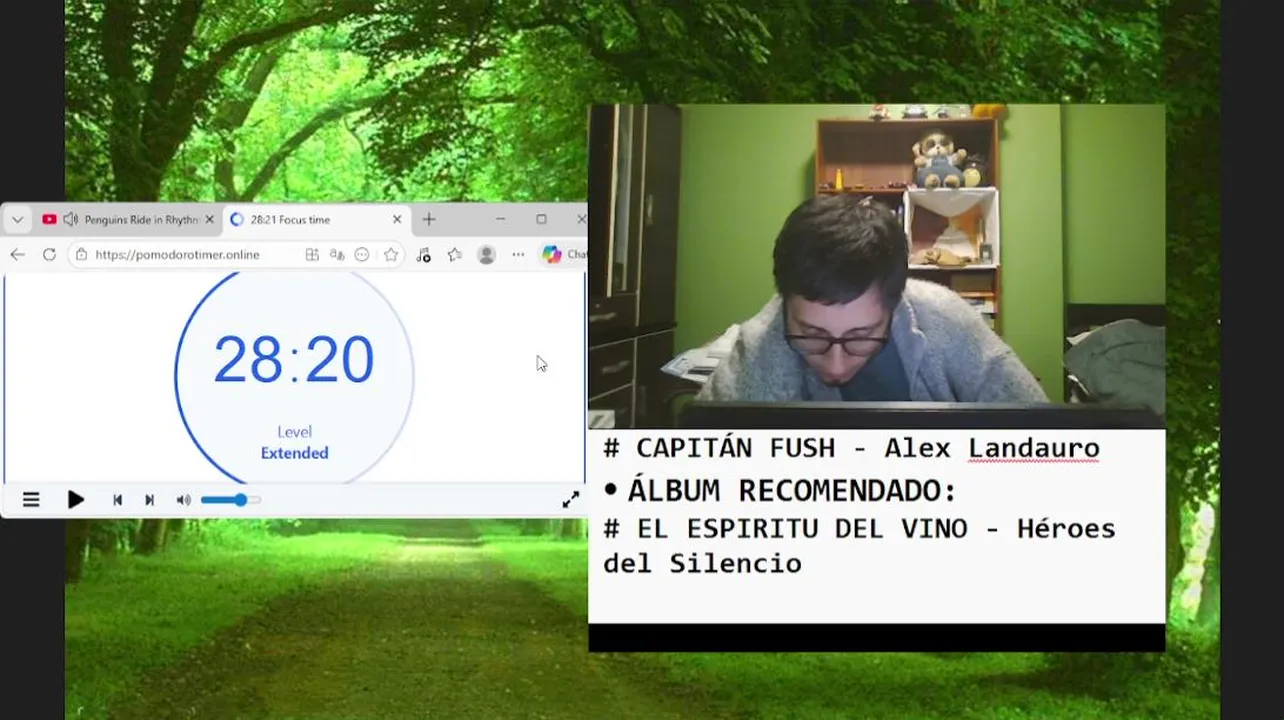Image resolution: width=1284 pixels, height=720 pixels.
Task: Open the Copilot Chat button
Action: click(563, 255)
